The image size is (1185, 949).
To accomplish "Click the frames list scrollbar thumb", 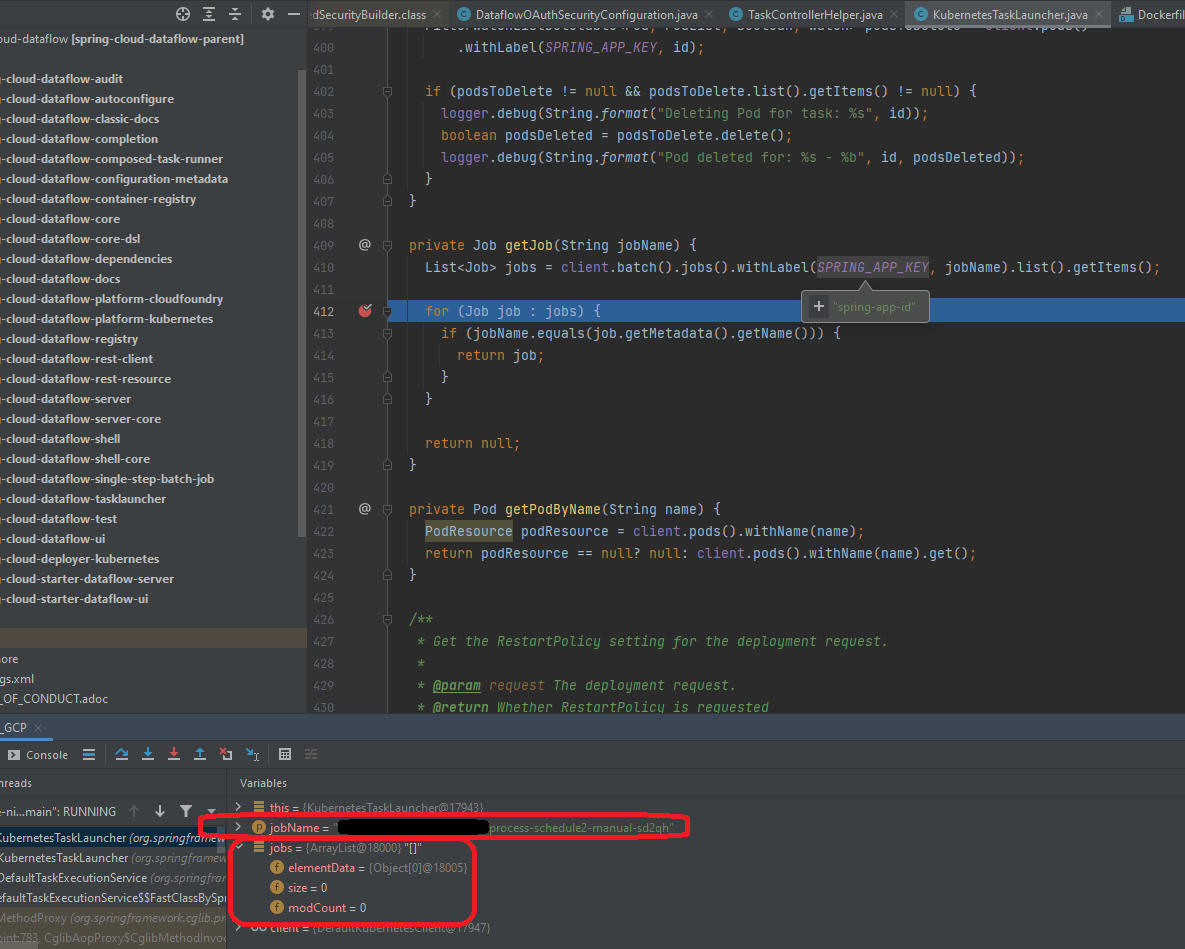I will click(221, 839).
